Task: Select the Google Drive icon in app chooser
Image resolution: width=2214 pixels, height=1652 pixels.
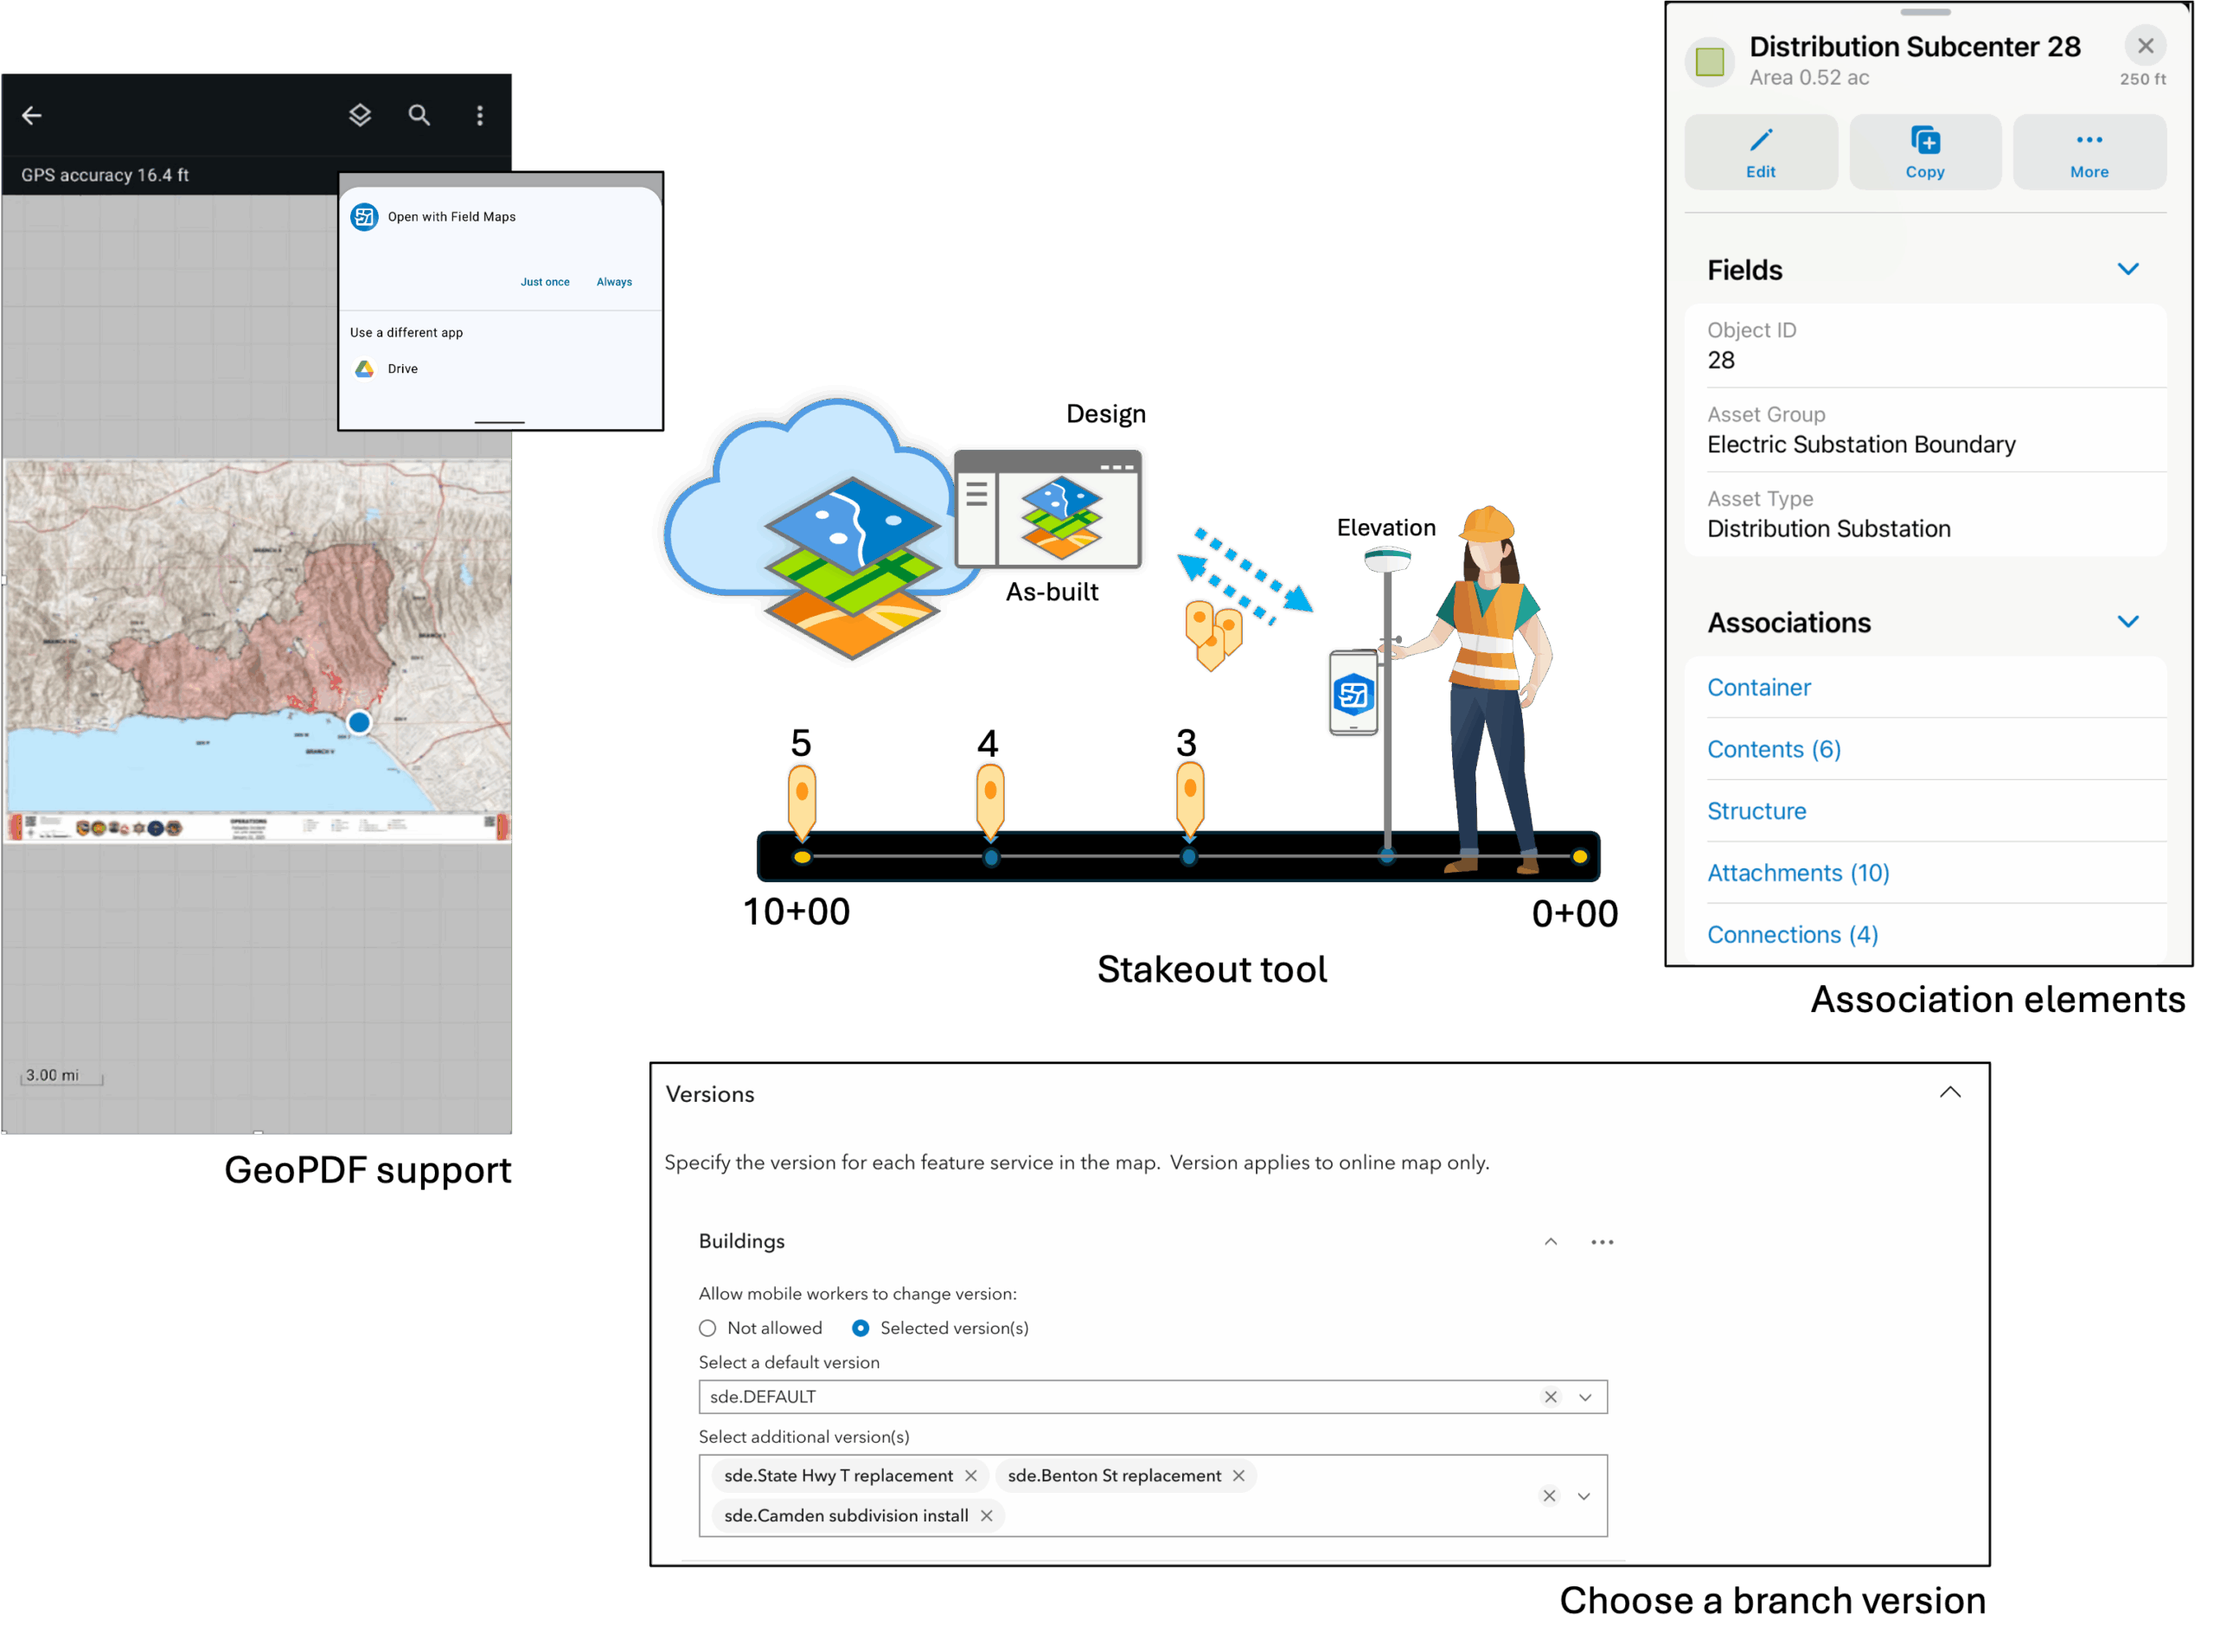Action: (364, 368)
